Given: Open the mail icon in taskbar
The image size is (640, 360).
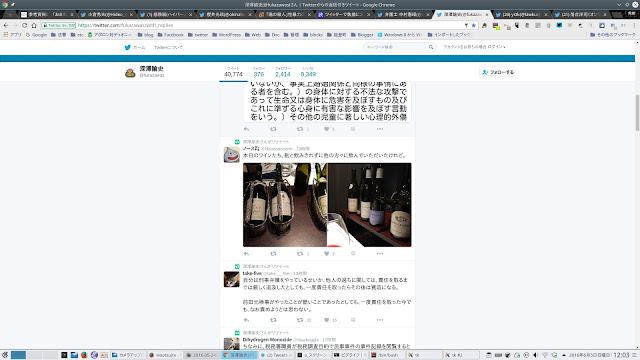Looking at the screenshot, I should pyautogui.click(x=74, y=355).
